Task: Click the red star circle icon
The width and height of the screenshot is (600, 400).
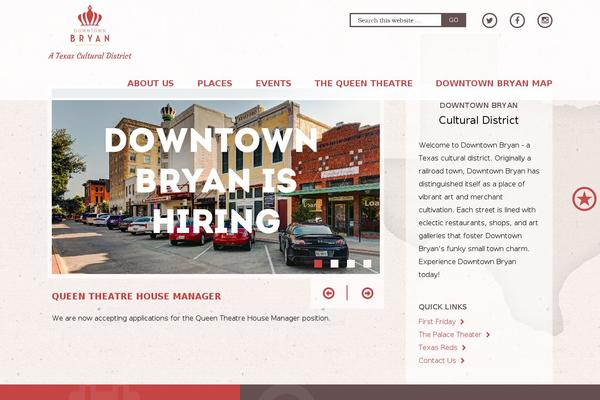Action: (x=584, y=199)
